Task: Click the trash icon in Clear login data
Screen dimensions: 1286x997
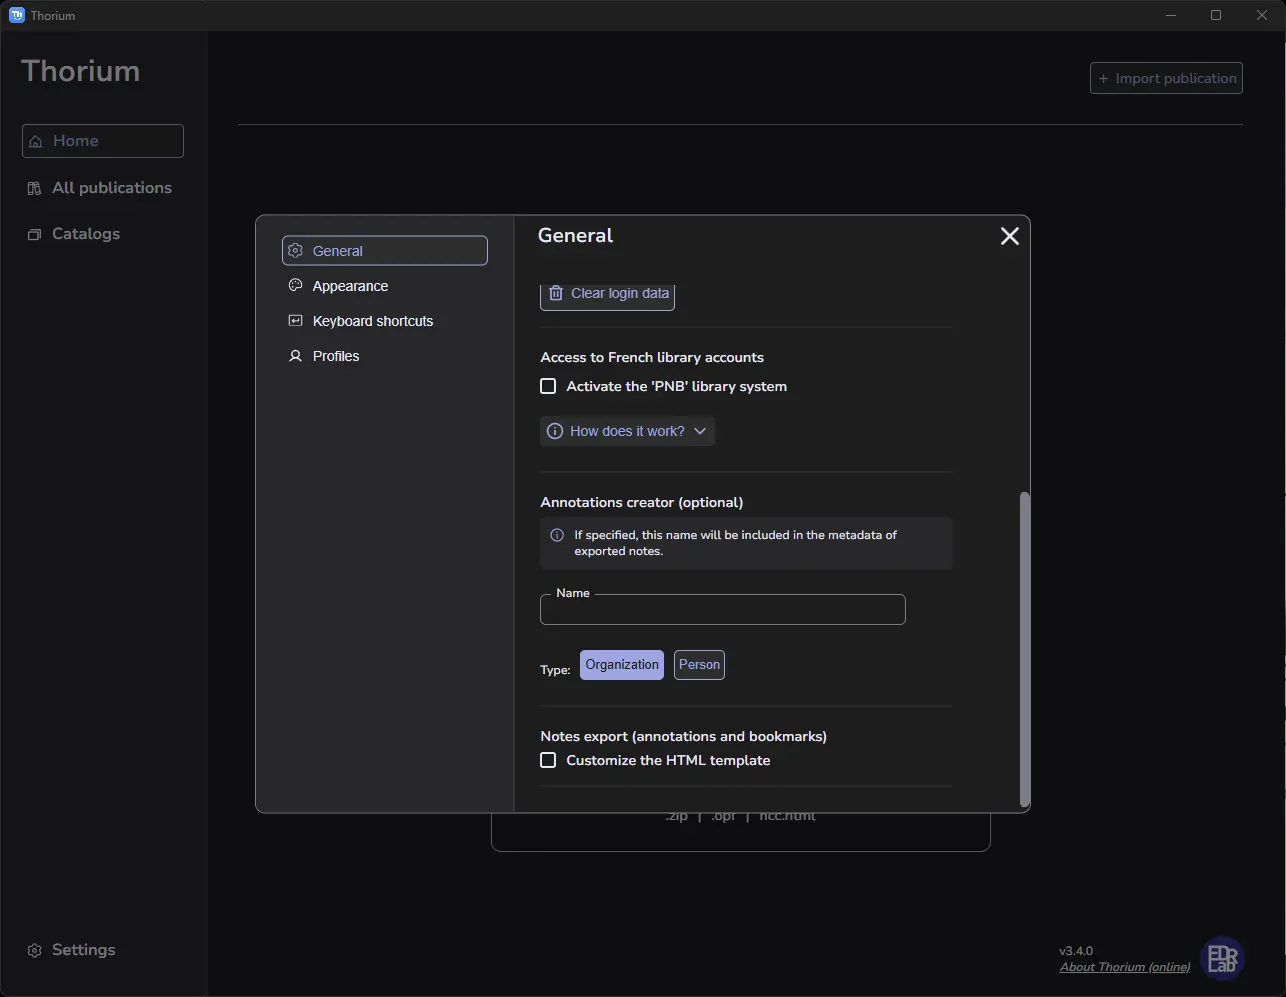Action: [x=556, y=293]
